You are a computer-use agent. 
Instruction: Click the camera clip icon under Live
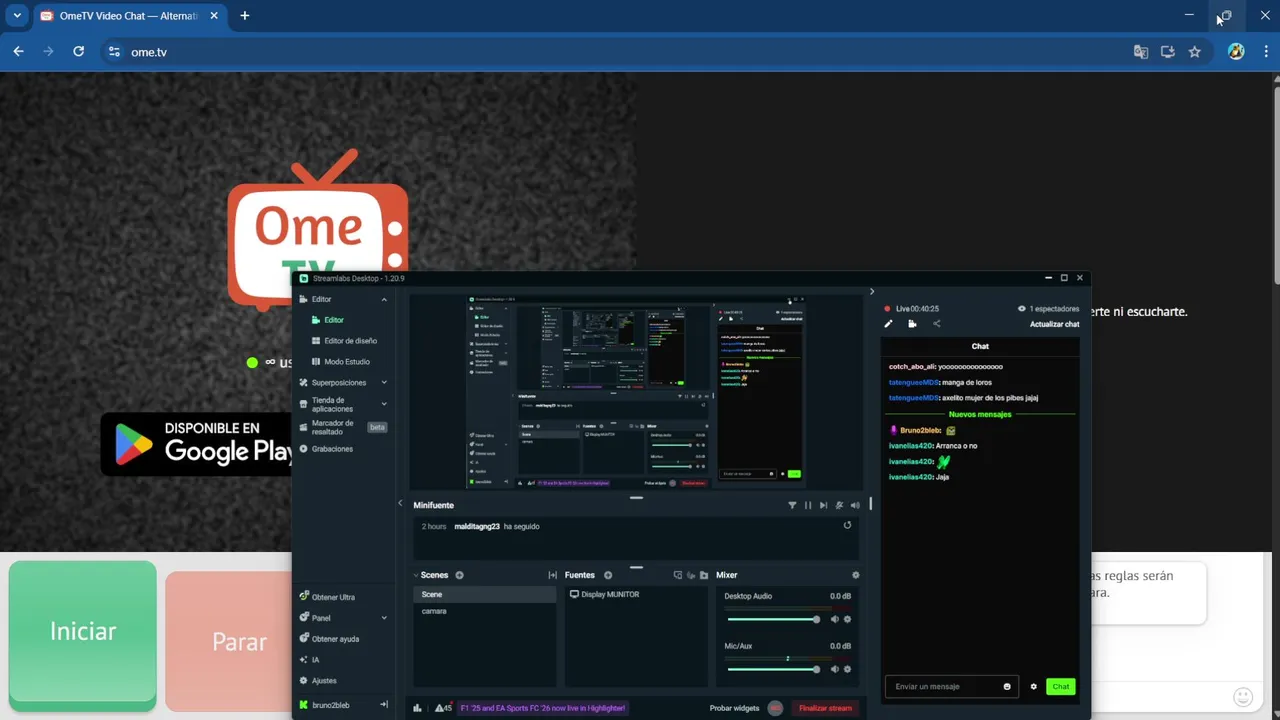[912, 323]
